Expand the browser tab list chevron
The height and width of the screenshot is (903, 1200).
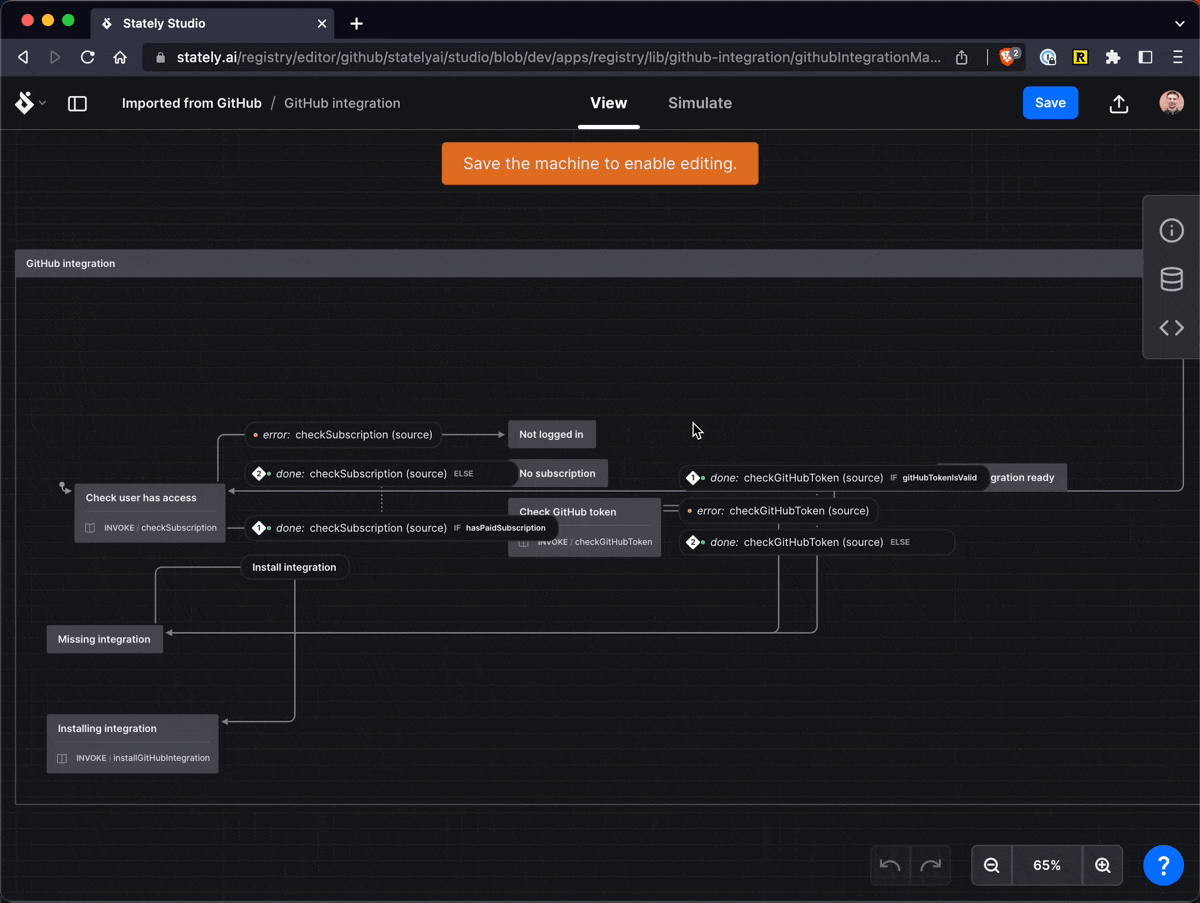[x=1180, y=23]
